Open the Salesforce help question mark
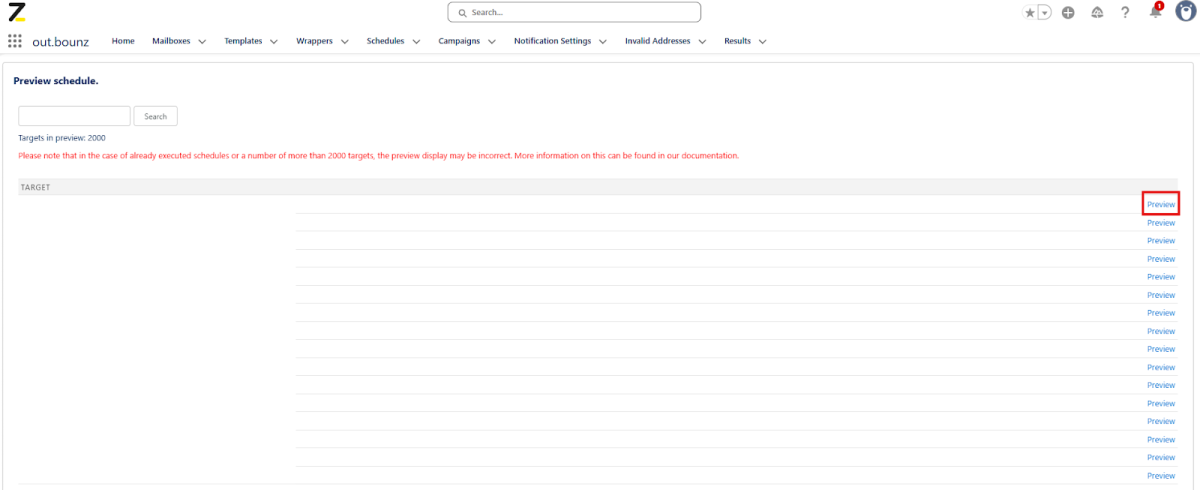1200x490 pixels. [x=1125, y=12]
